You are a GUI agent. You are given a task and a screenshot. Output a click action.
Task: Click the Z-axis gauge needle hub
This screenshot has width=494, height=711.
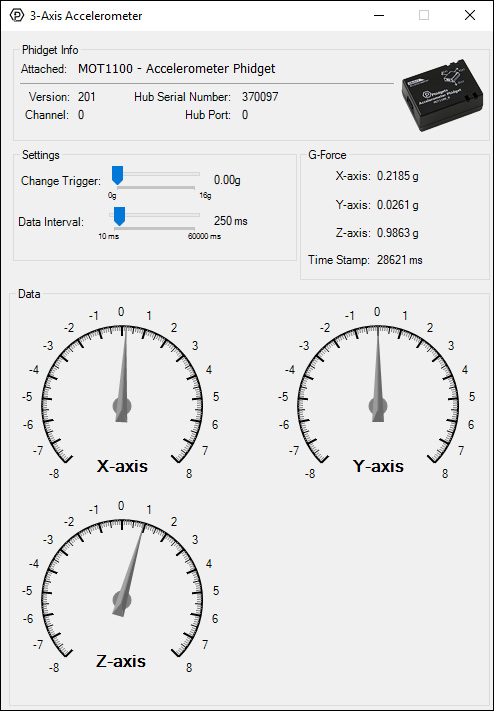click(x=122, y=600)
